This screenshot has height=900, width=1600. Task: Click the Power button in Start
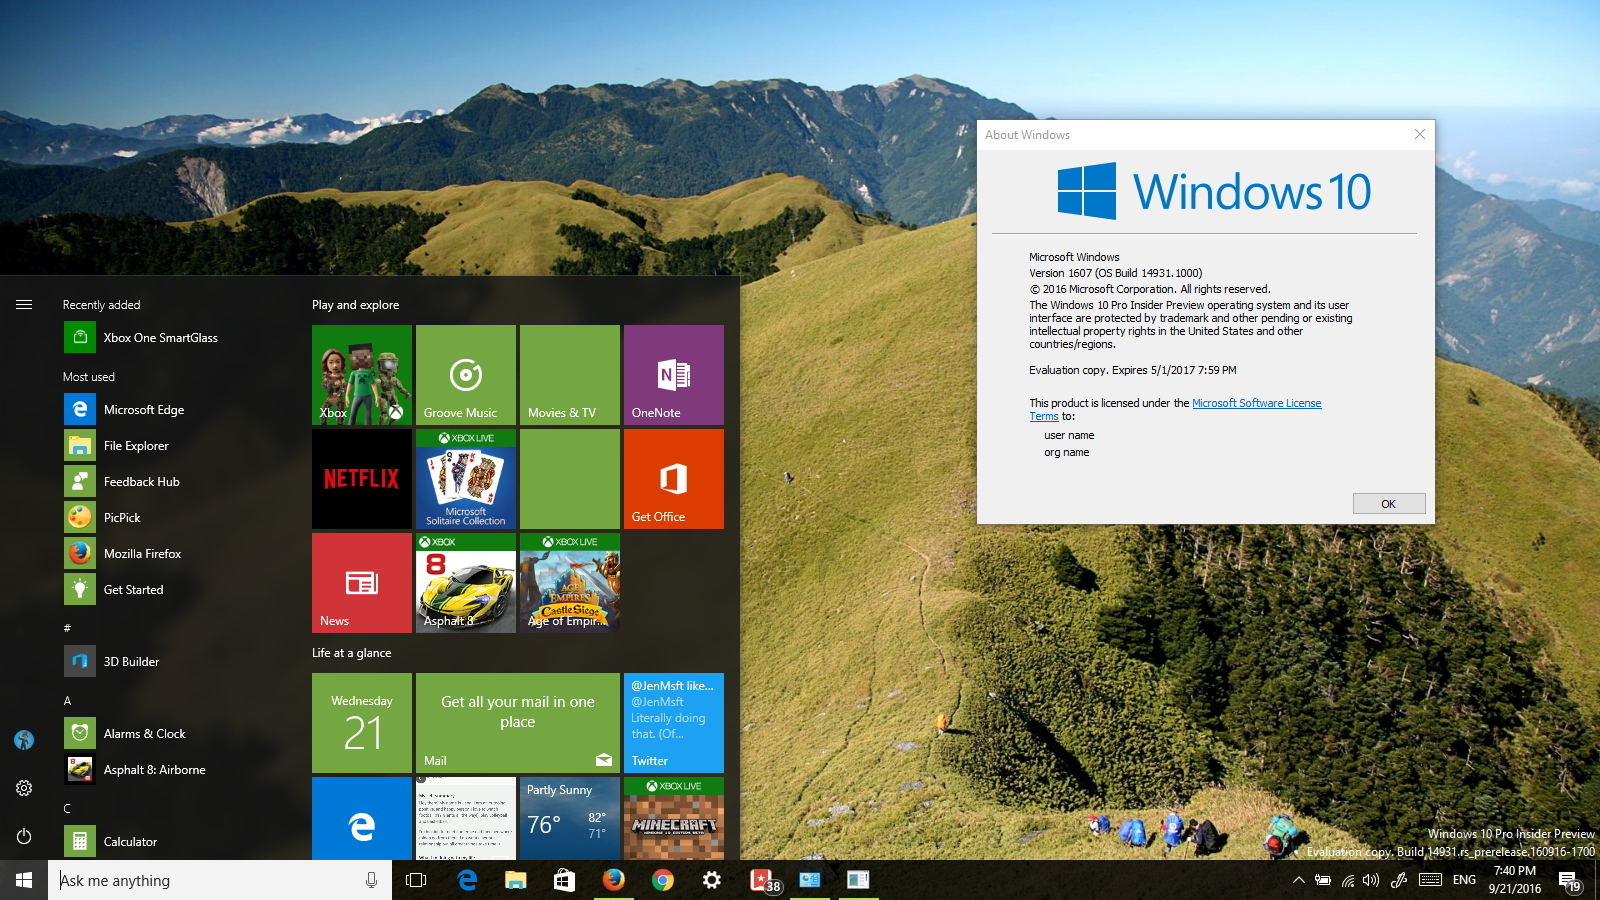point(24,836)
